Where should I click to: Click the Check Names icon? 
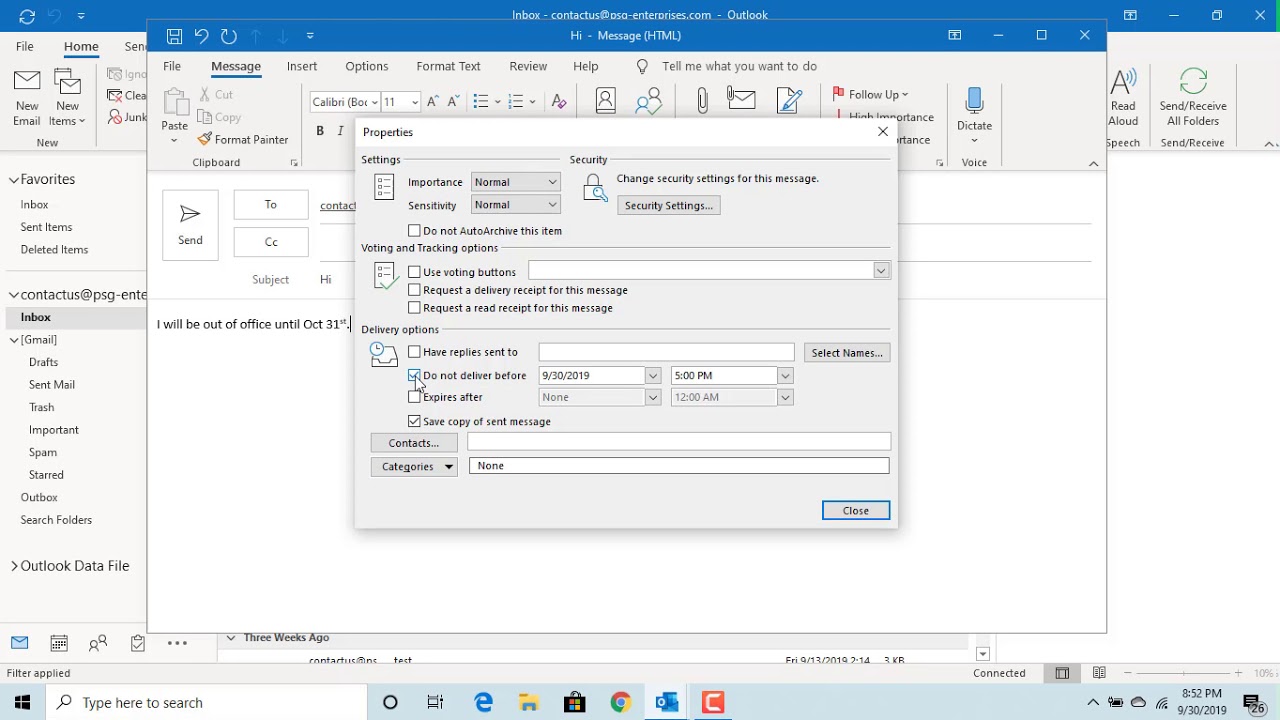coord(649,101)
